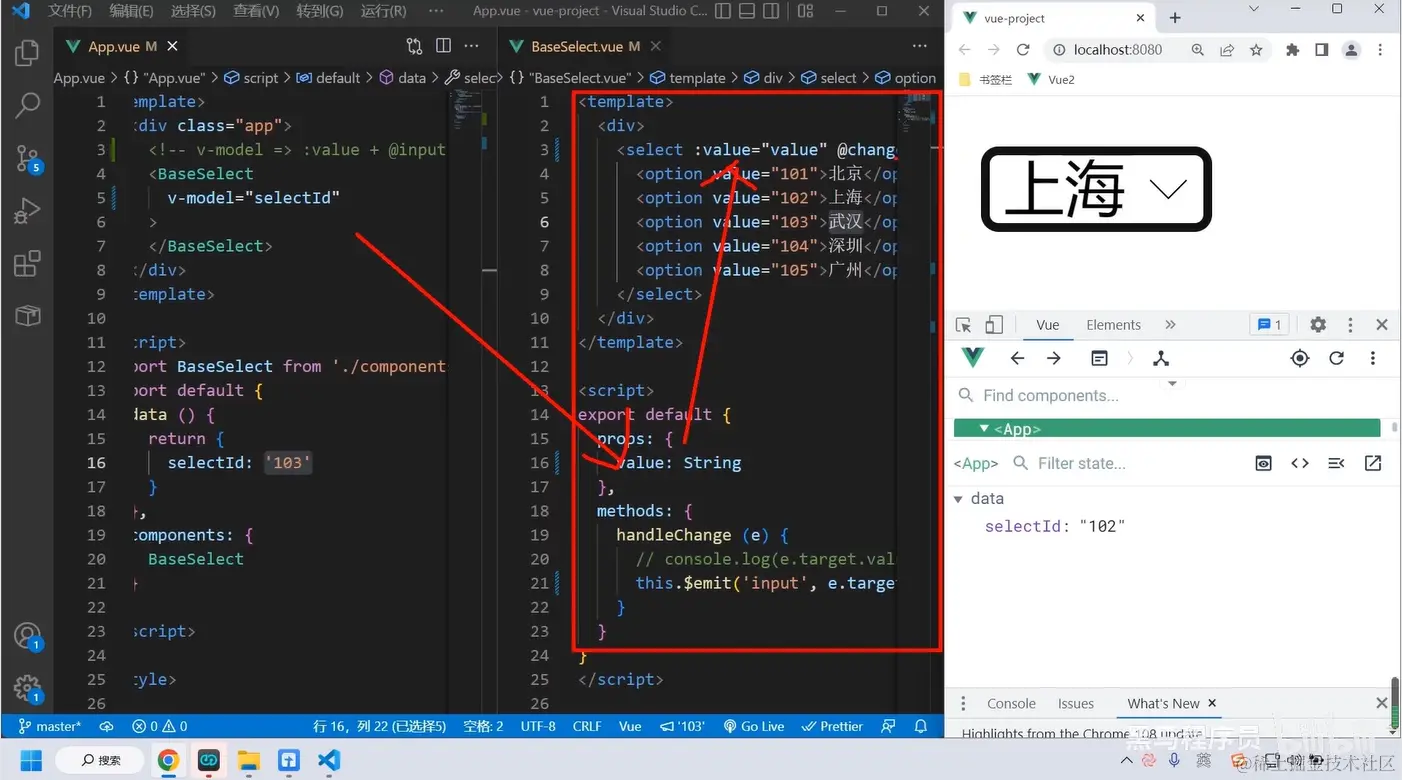Refresh the Vue devtools panel
1402x780 pixels.
(x=1336, y=358)
